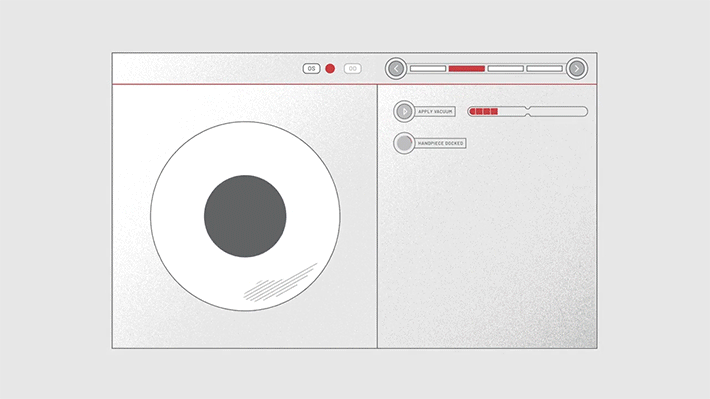
Task: Click the left arrow previous step button
Action: point(396,69)
